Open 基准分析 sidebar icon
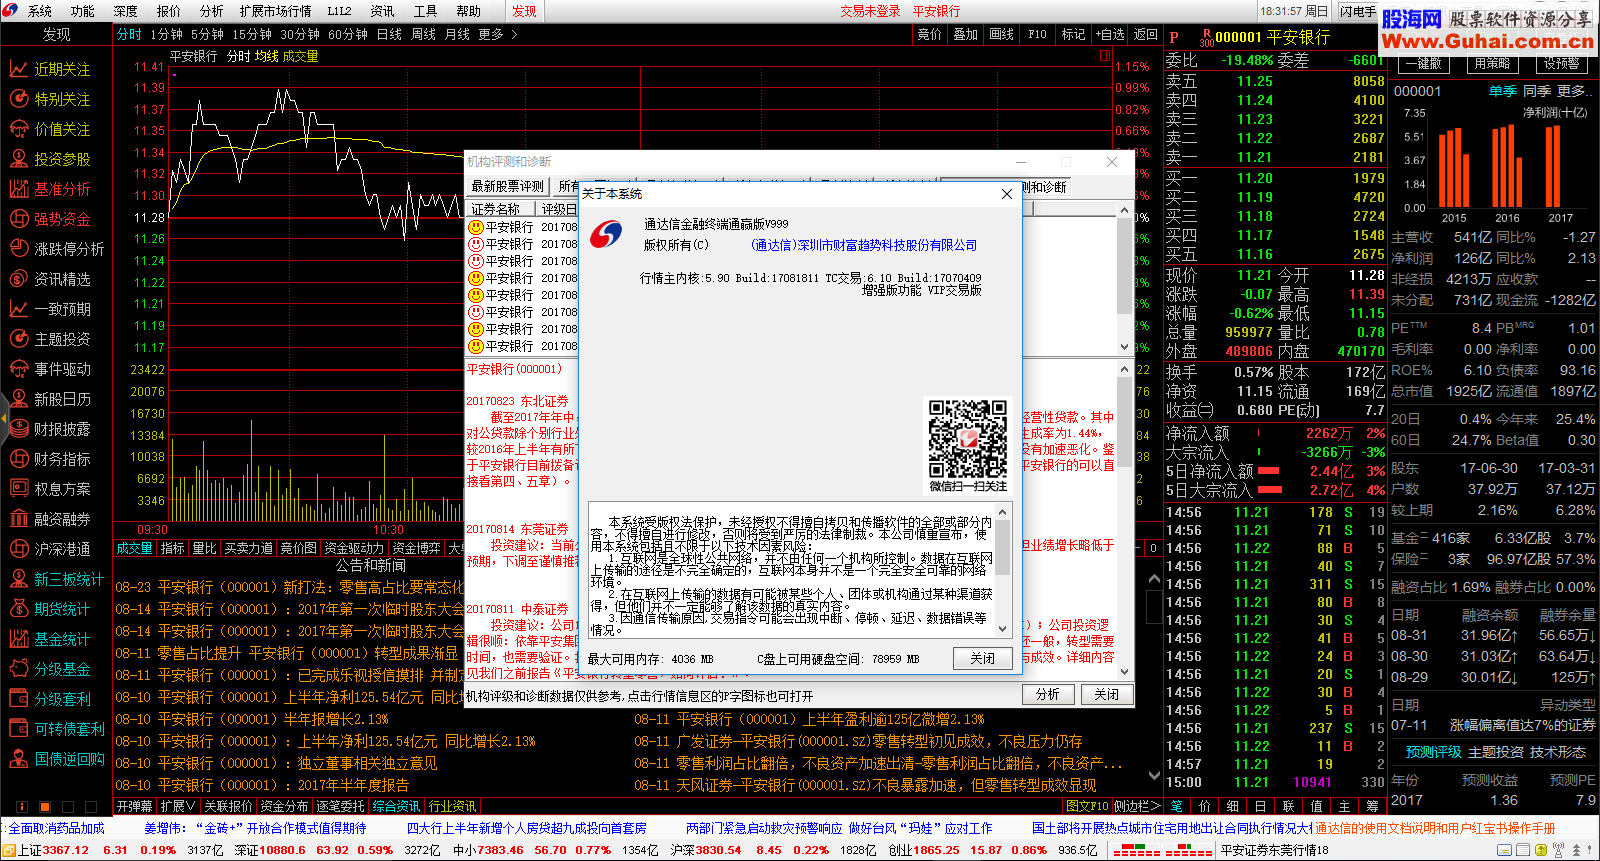Screen dimensions: 1600x861 point(18,189)
